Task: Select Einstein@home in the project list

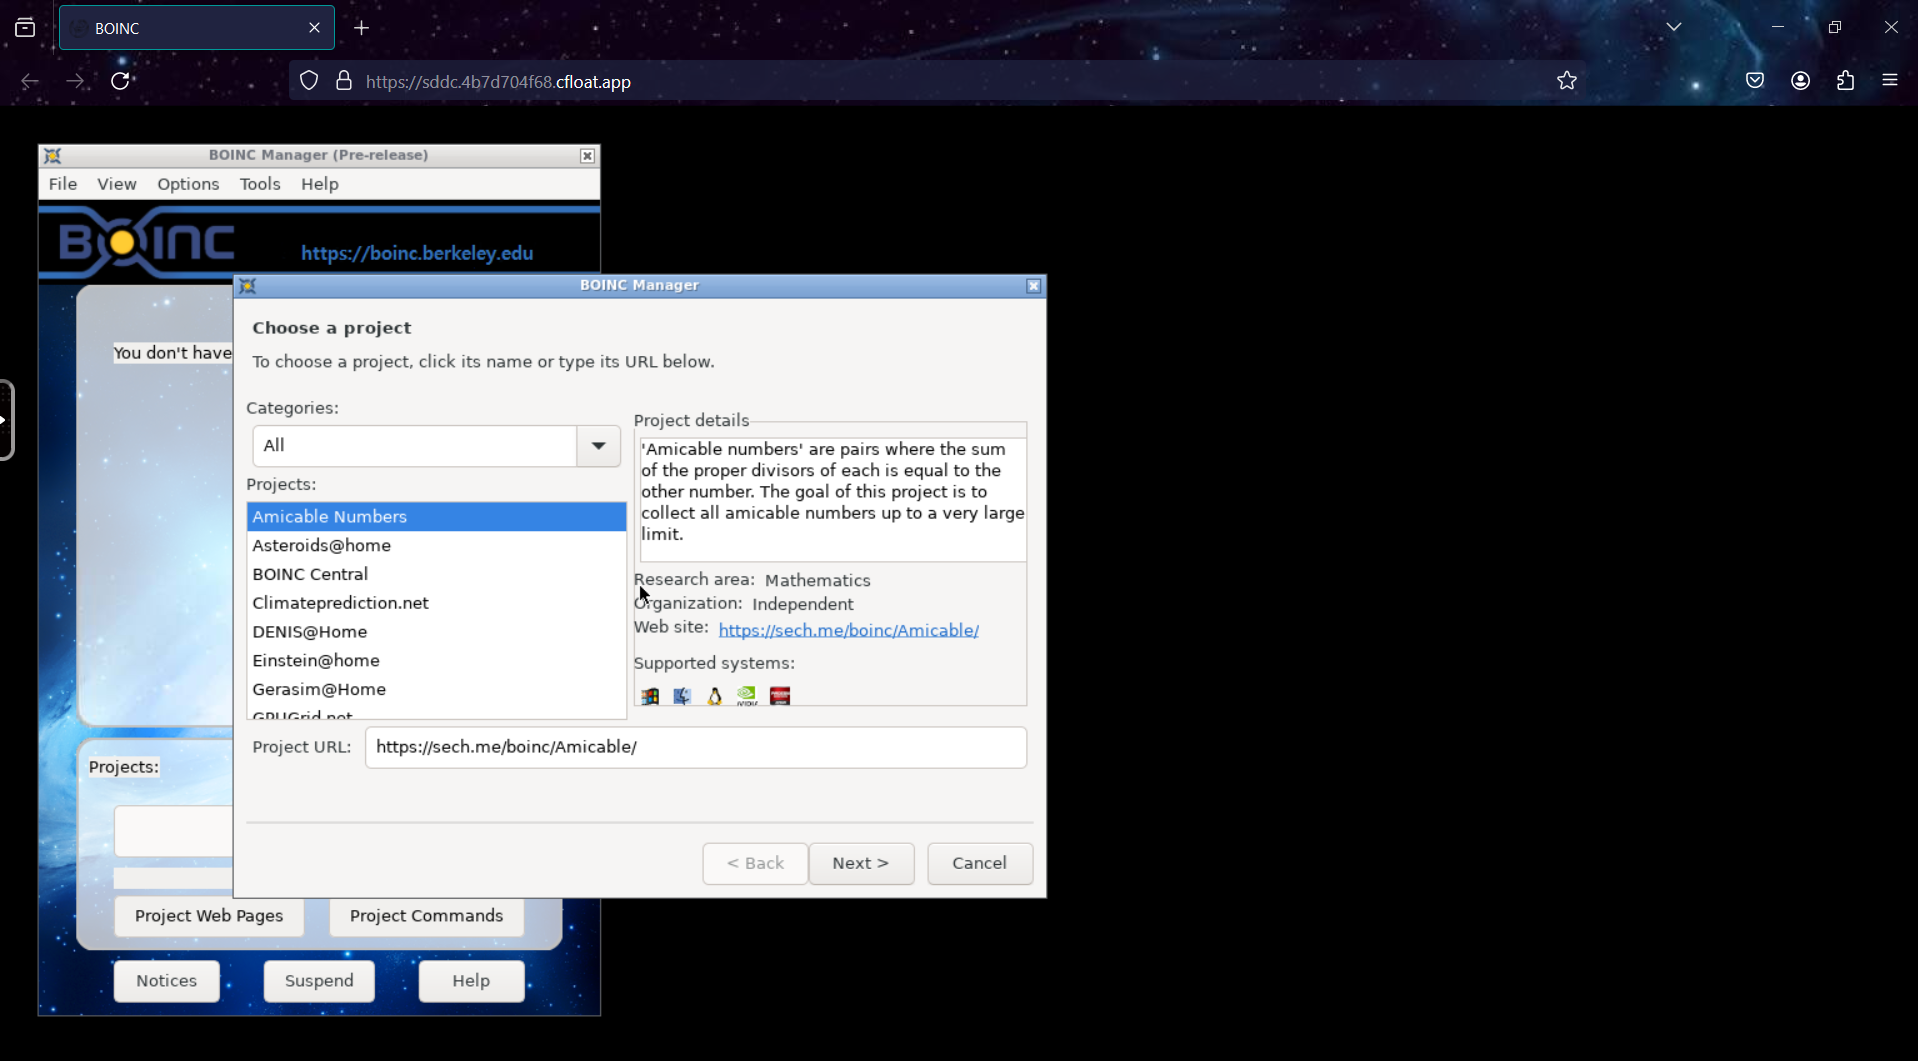Action: click(437, 661)
